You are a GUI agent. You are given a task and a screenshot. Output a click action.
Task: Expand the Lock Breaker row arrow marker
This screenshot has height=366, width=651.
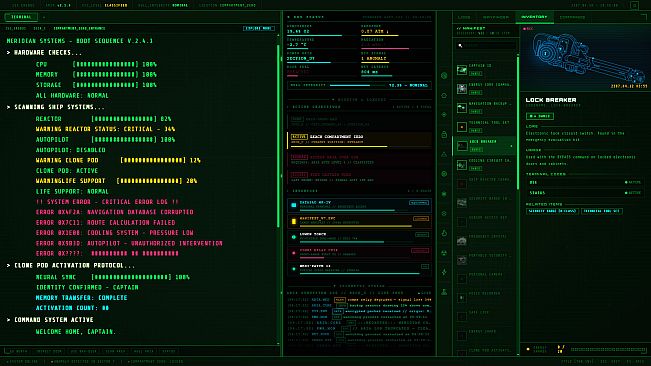pos(512,146)
